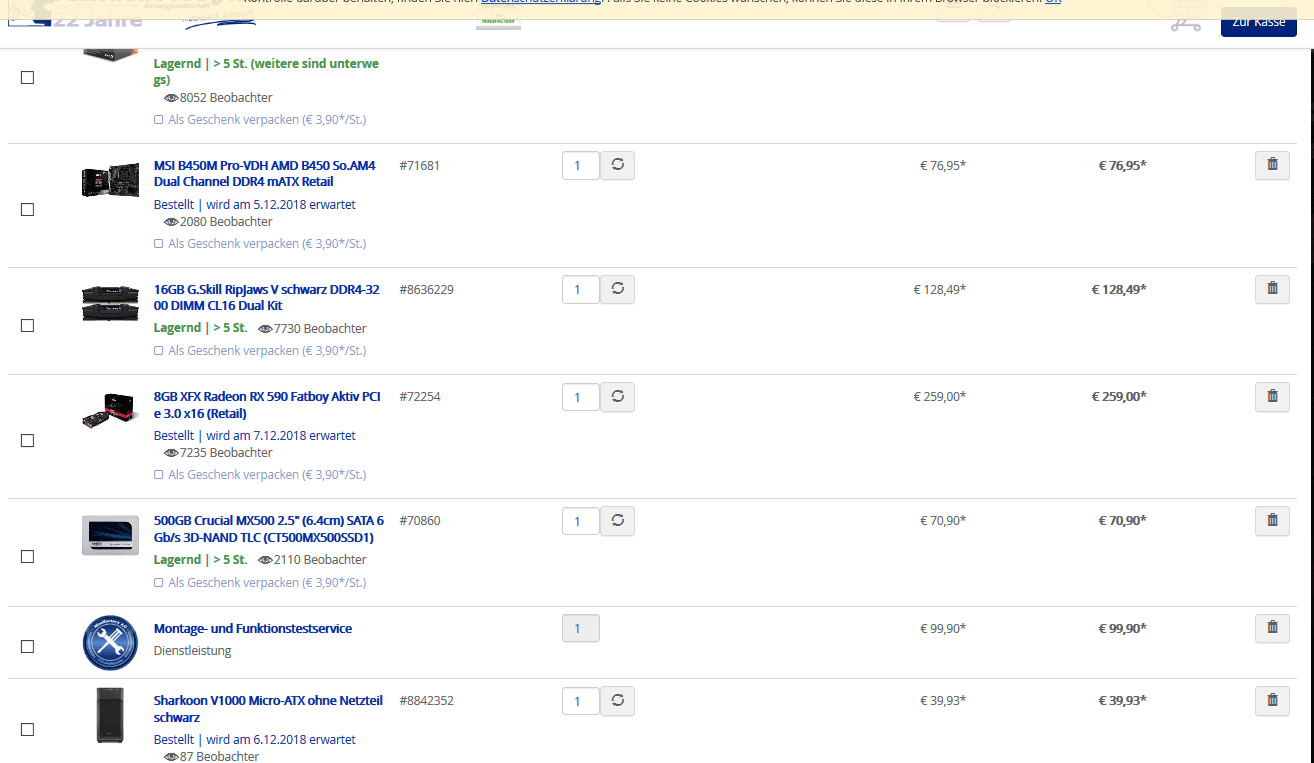
Task: Click article number #72254
Action: 419,397
